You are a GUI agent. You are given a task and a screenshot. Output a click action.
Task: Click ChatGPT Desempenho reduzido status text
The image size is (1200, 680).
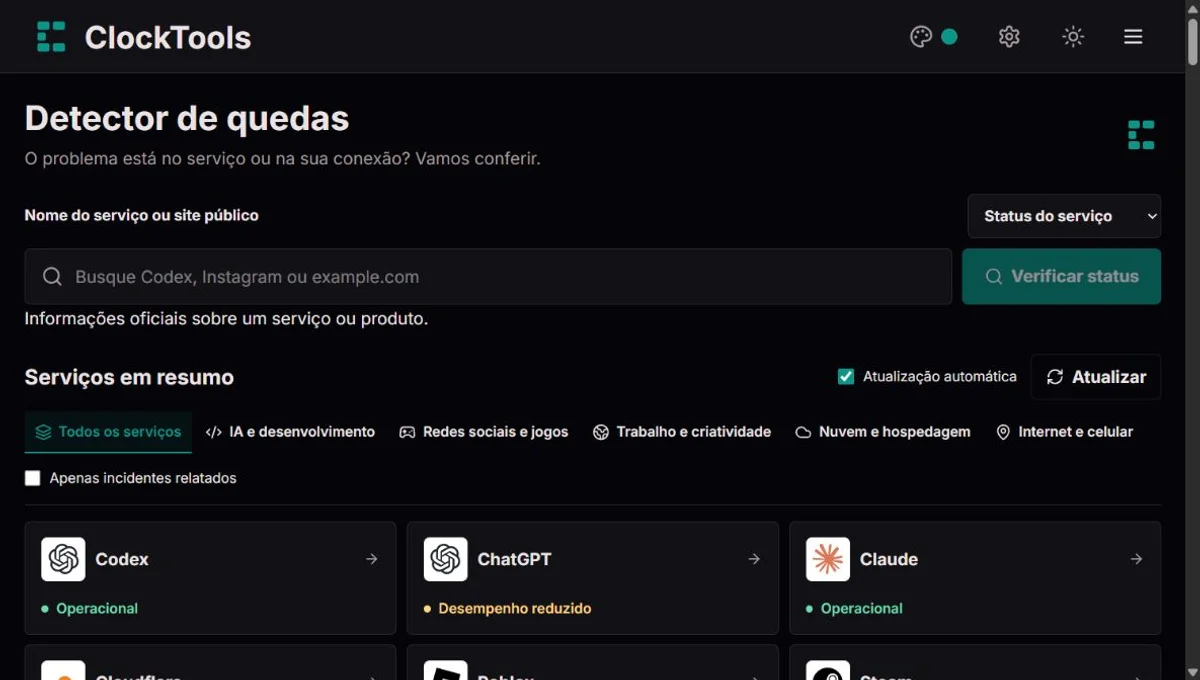click(515, 608)
